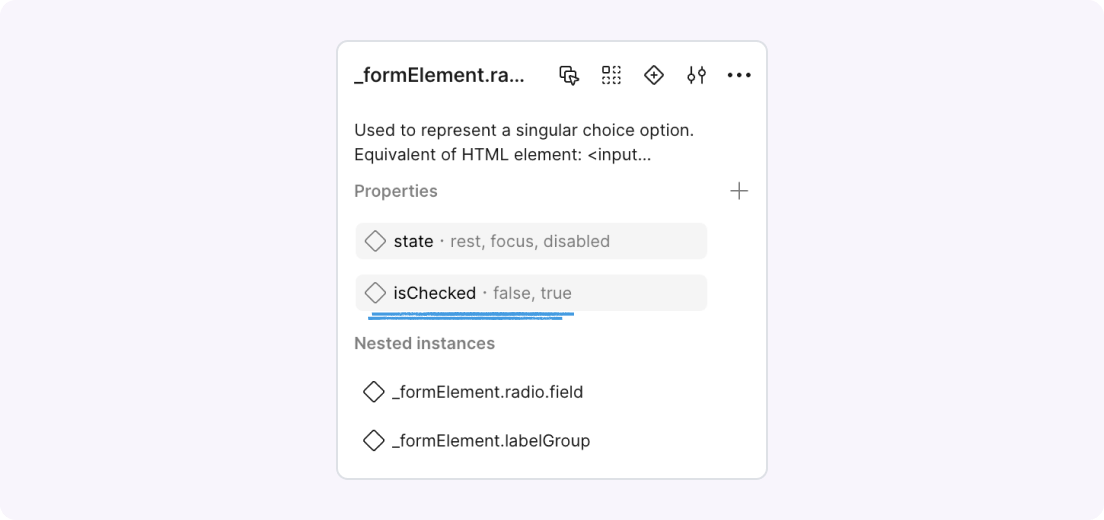The height and width of the screenshot is (520, 1104).
Task: Click the "rest, focus, disabled" values text
Action: (x=530, y=241)
